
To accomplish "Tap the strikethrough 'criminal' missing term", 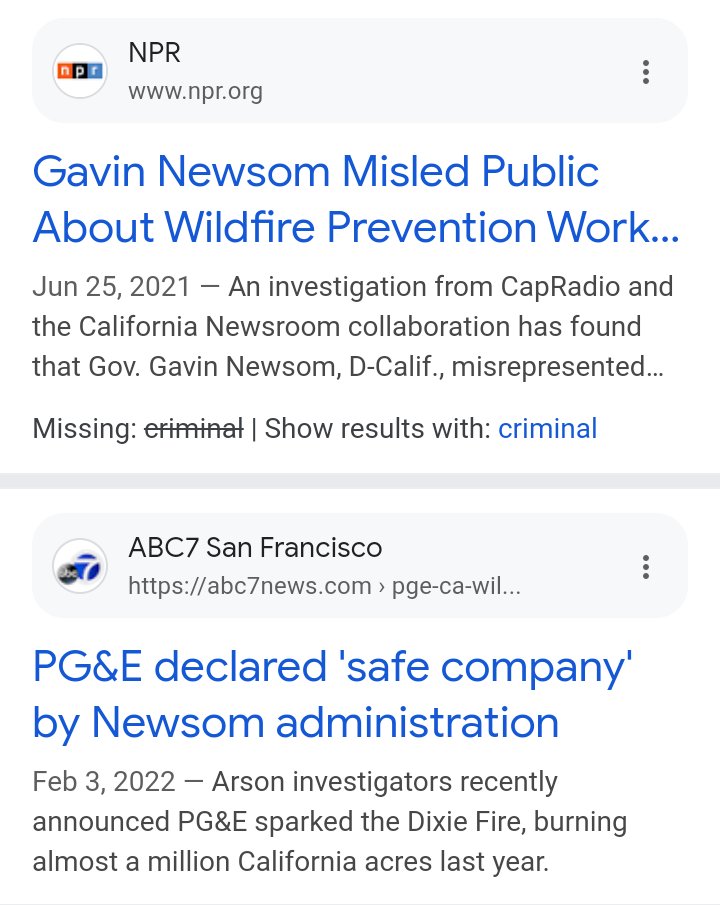I will pyautogui.click(x=194, y=429).
